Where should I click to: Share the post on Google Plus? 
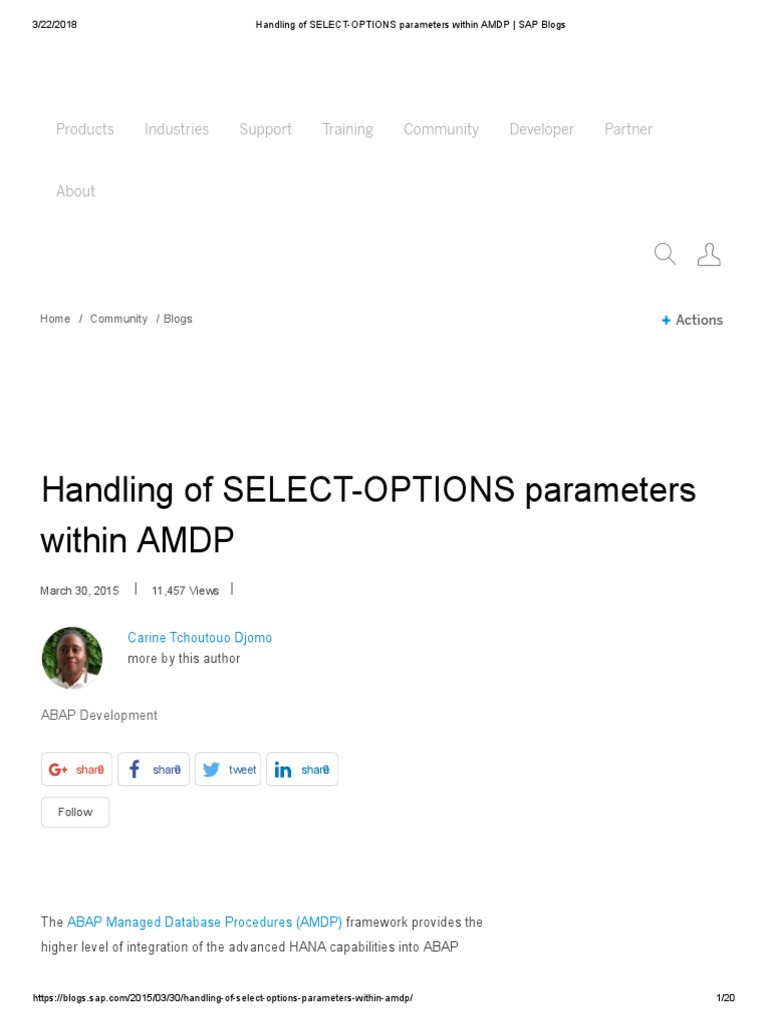77,769
